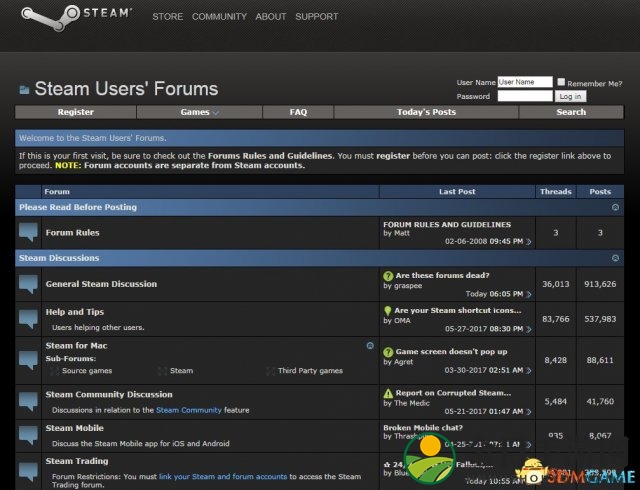Click the folder icon beside Steam Users' Forums
Image resolution: width=640 pixels, height=490 pixels.
(x=24, y=89)
